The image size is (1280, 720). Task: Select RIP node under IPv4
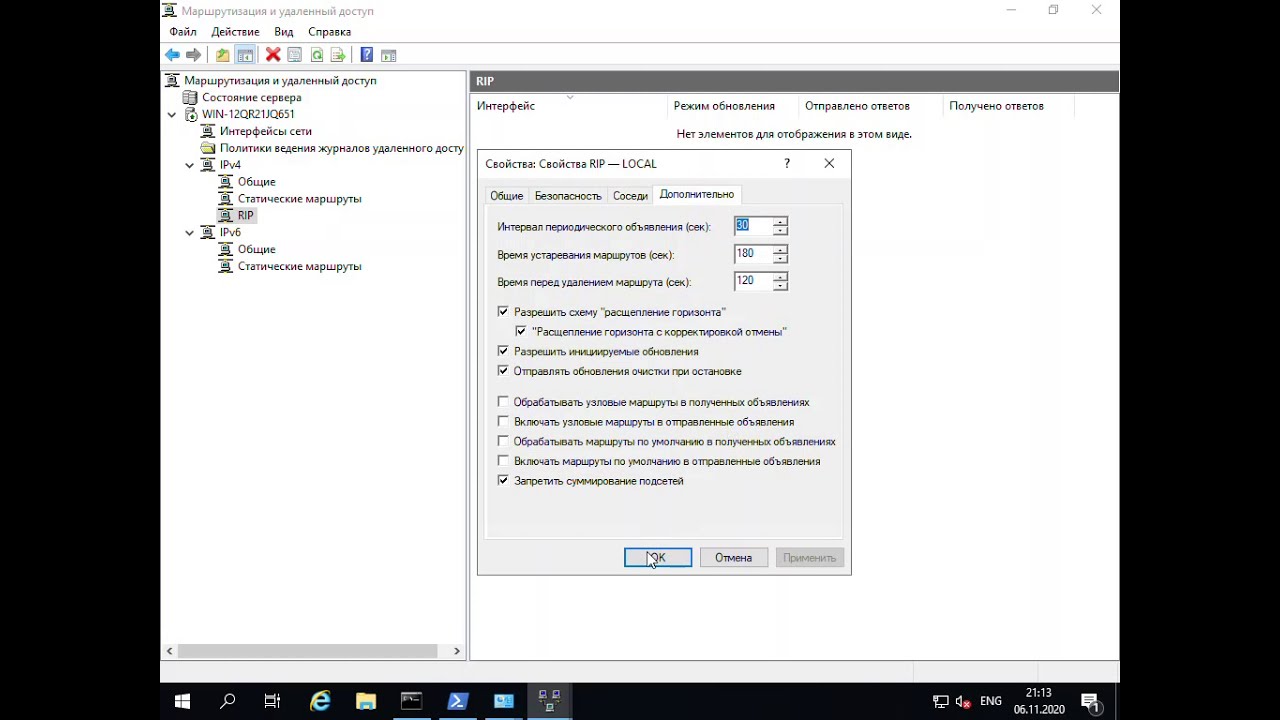245,215
